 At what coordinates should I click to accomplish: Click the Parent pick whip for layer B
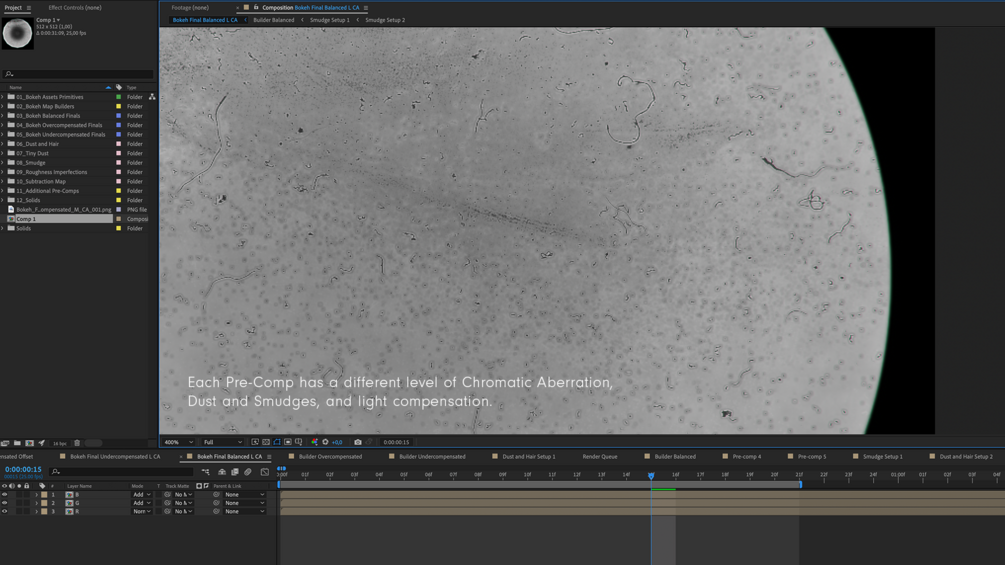216,495
